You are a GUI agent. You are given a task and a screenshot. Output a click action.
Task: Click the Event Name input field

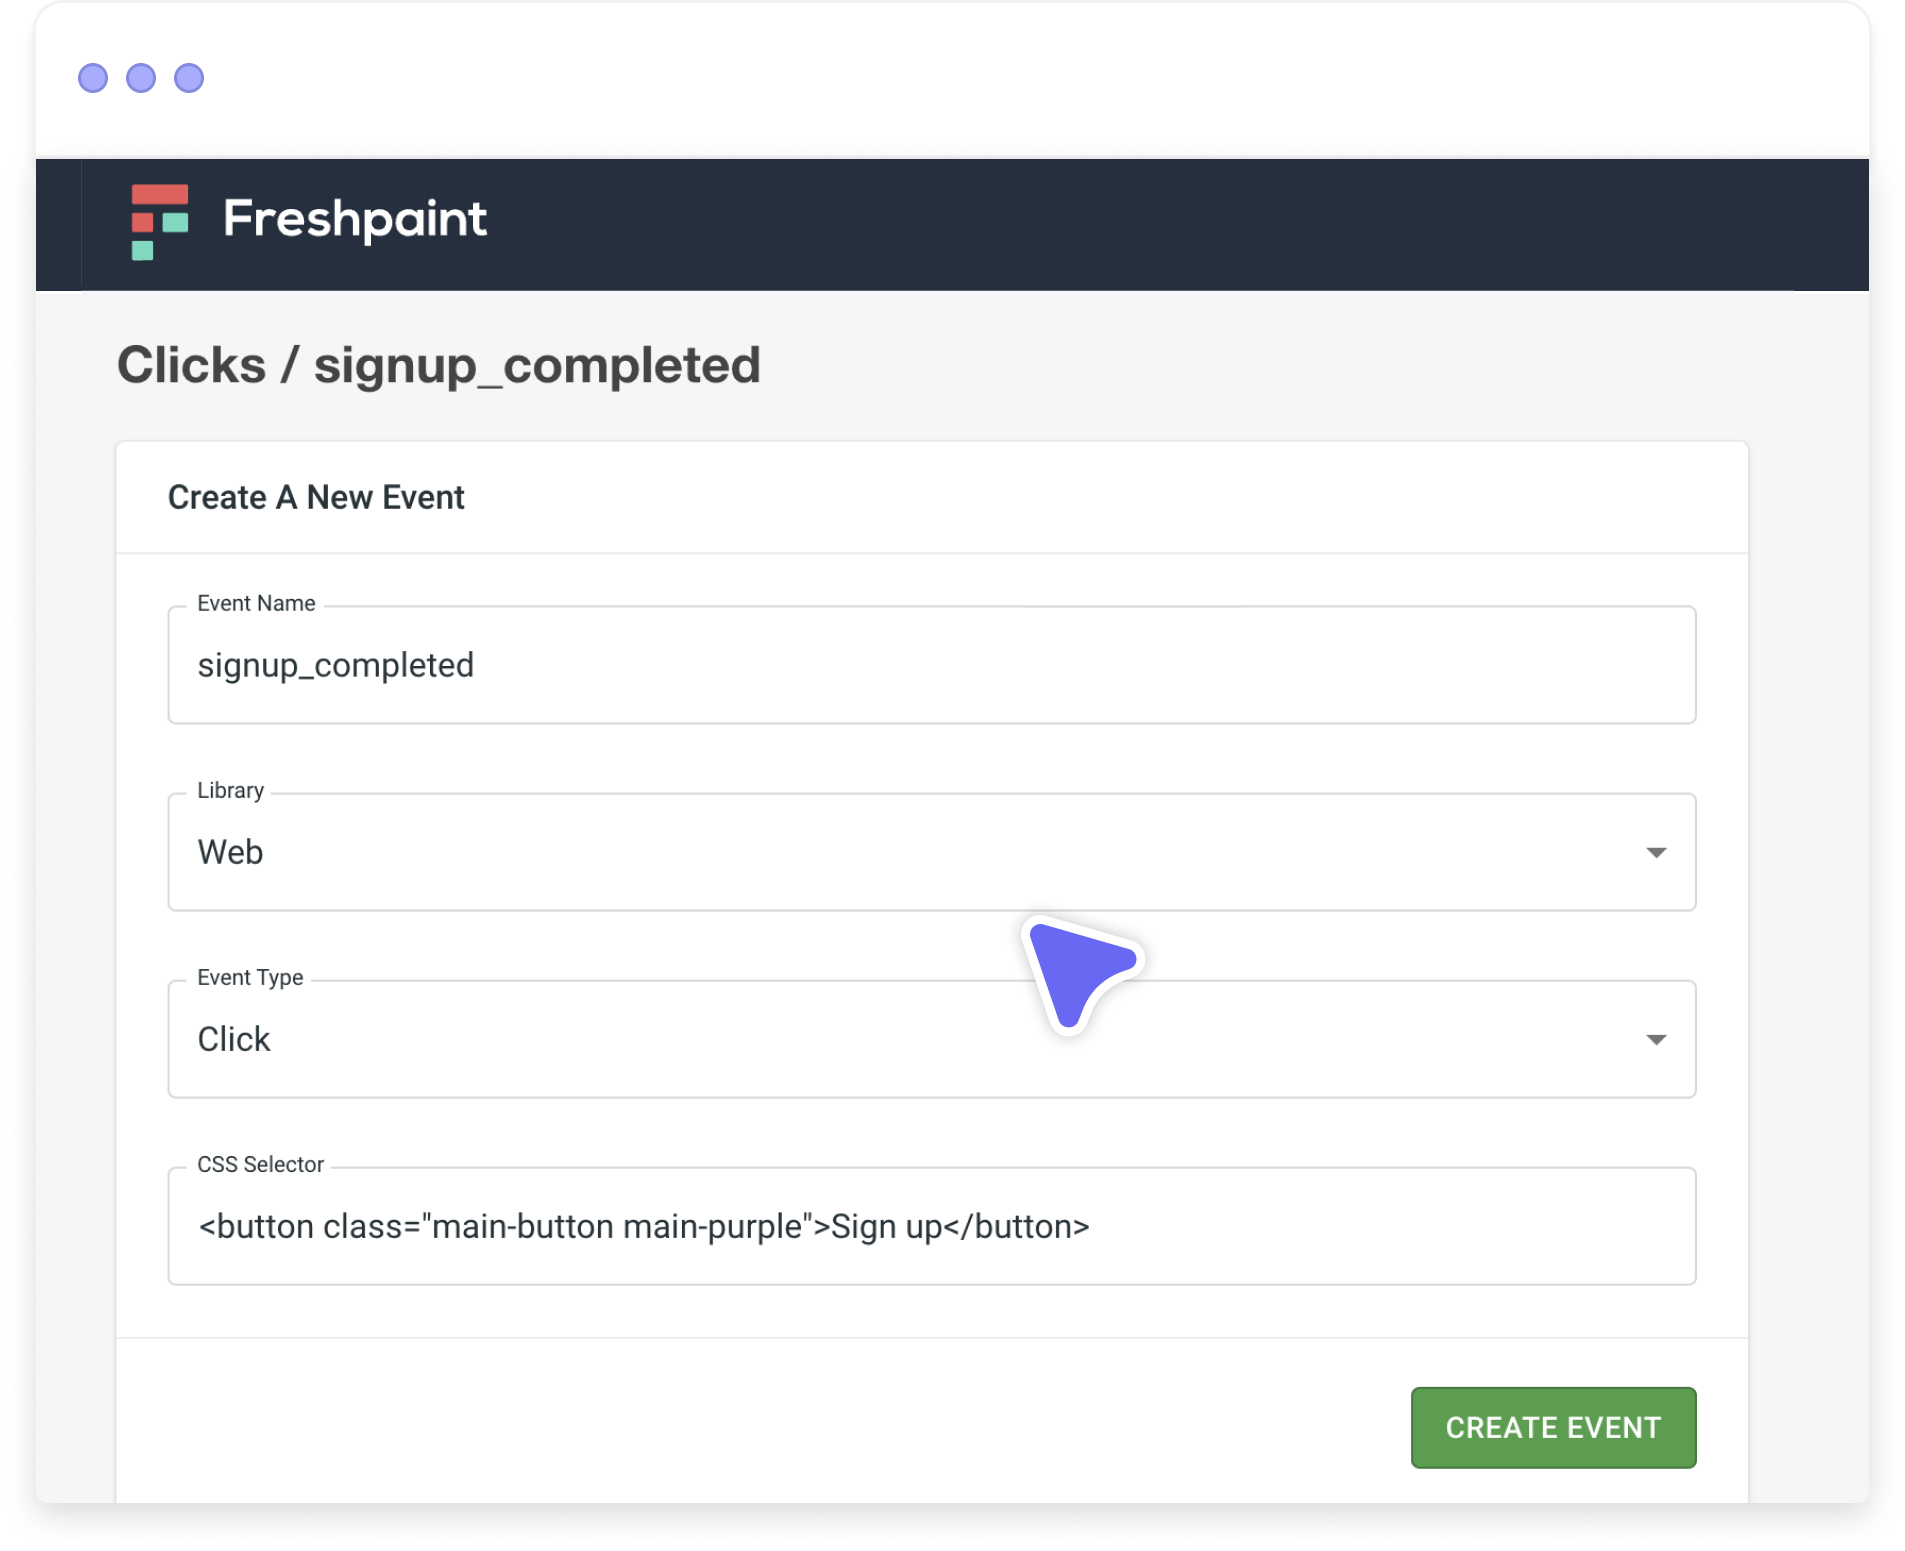click(931, 665)
